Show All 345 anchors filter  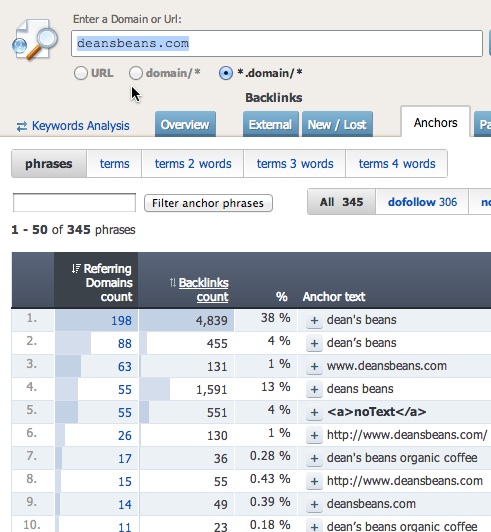(341, 202)
